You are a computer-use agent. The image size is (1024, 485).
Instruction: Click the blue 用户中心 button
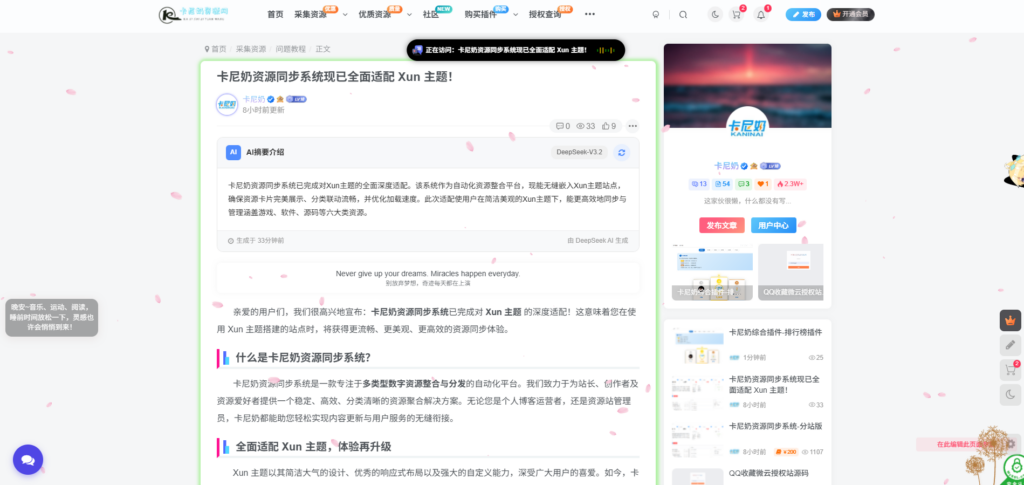pos(773,225)
